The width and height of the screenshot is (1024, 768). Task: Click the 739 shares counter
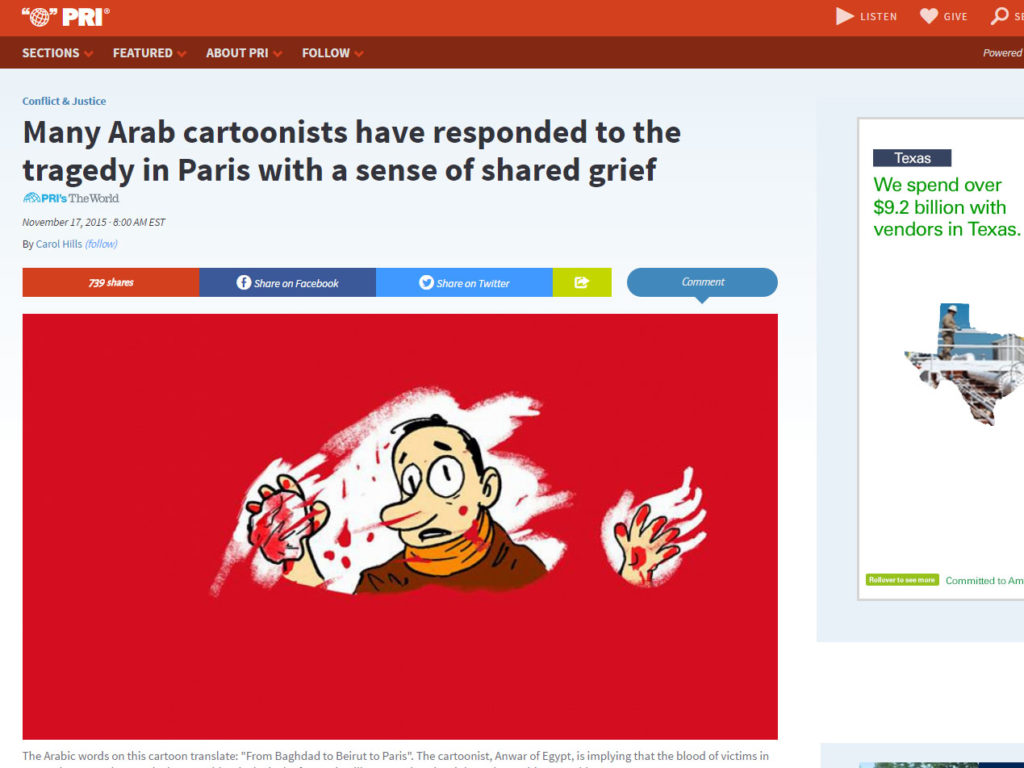(111, 282)
